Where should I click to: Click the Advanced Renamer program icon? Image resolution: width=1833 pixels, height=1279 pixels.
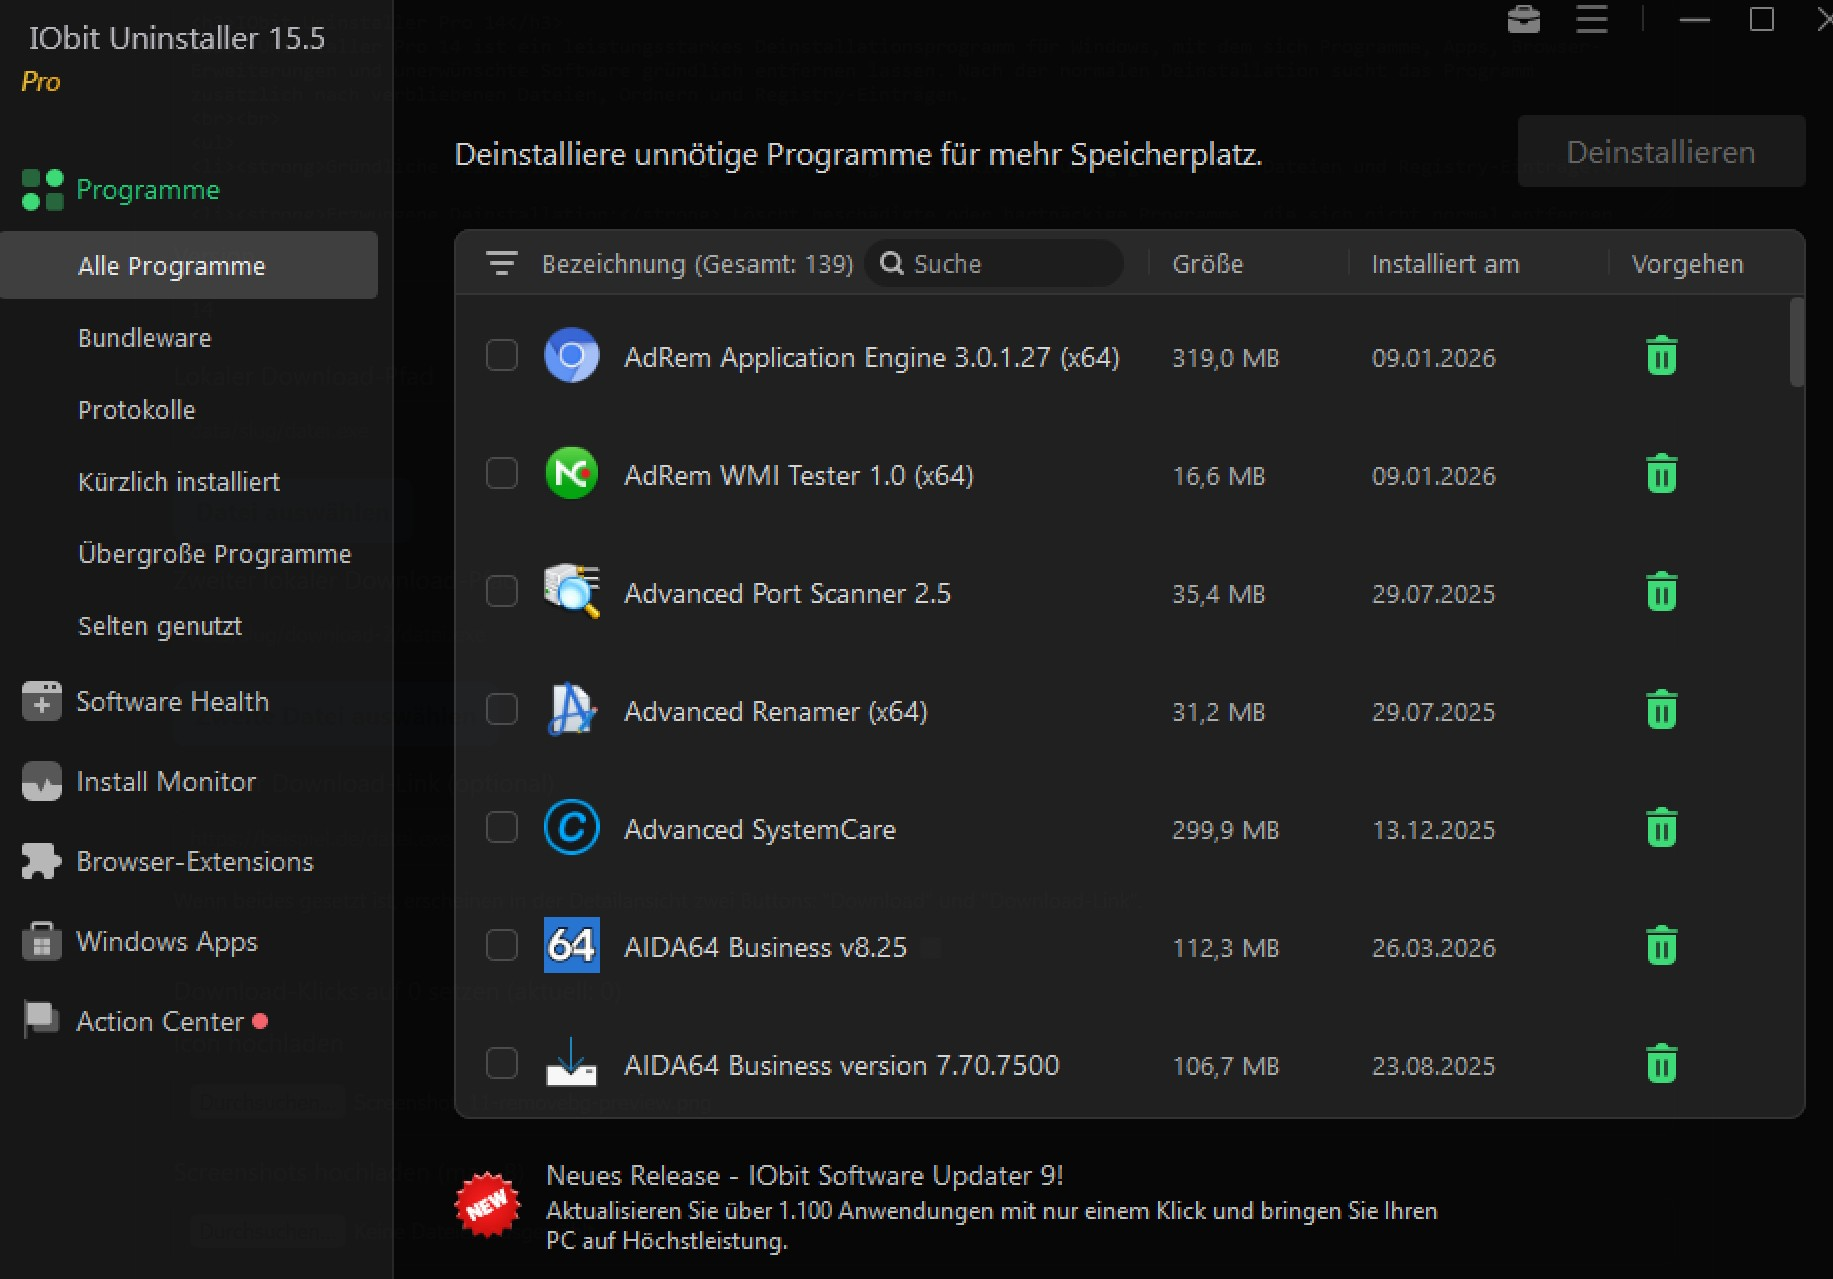click(571, 709)
